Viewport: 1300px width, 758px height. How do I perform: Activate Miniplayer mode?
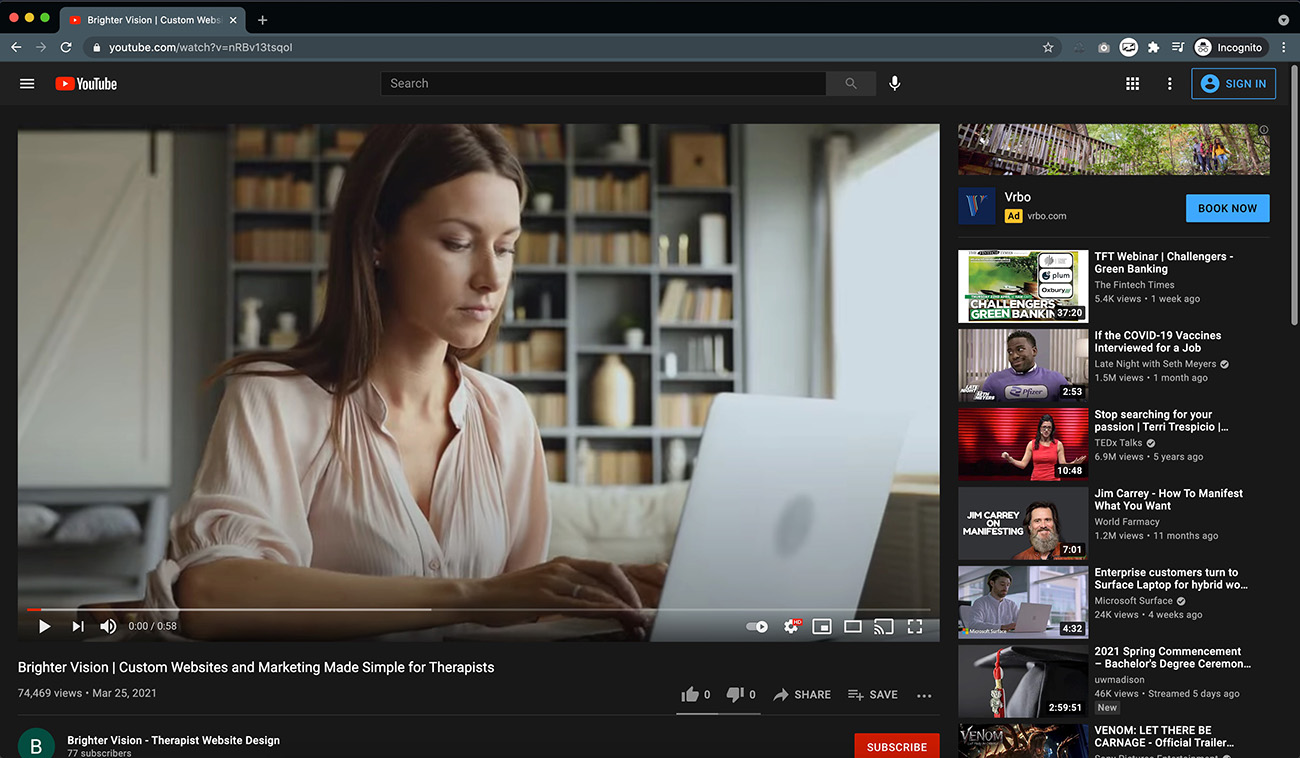pos(822,626)
